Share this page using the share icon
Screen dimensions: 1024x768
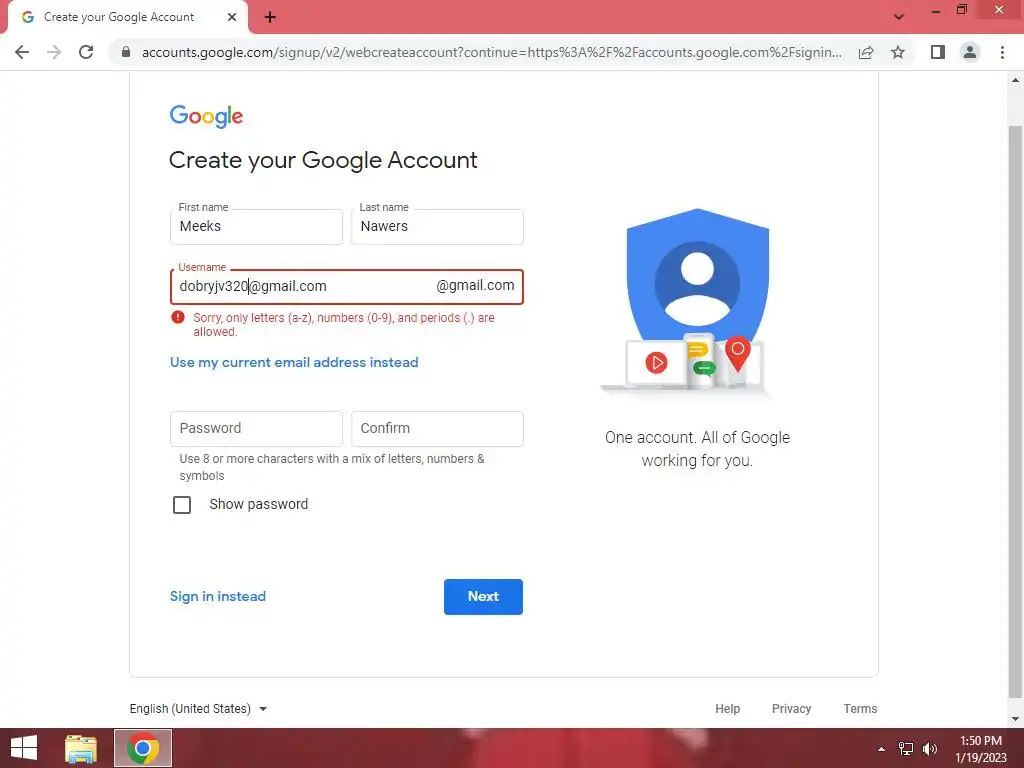(x=866, y=52)
